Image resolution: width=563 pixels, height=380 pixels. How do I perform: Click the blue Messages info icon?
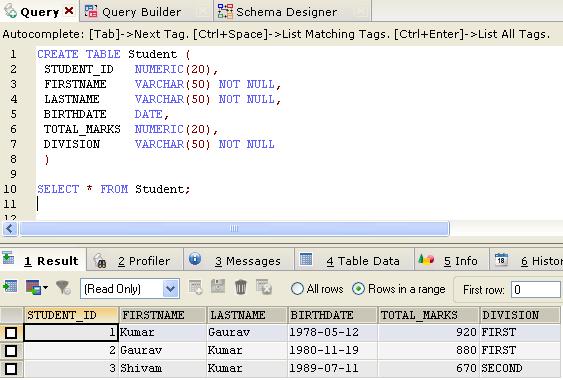[x=195, y=259]
